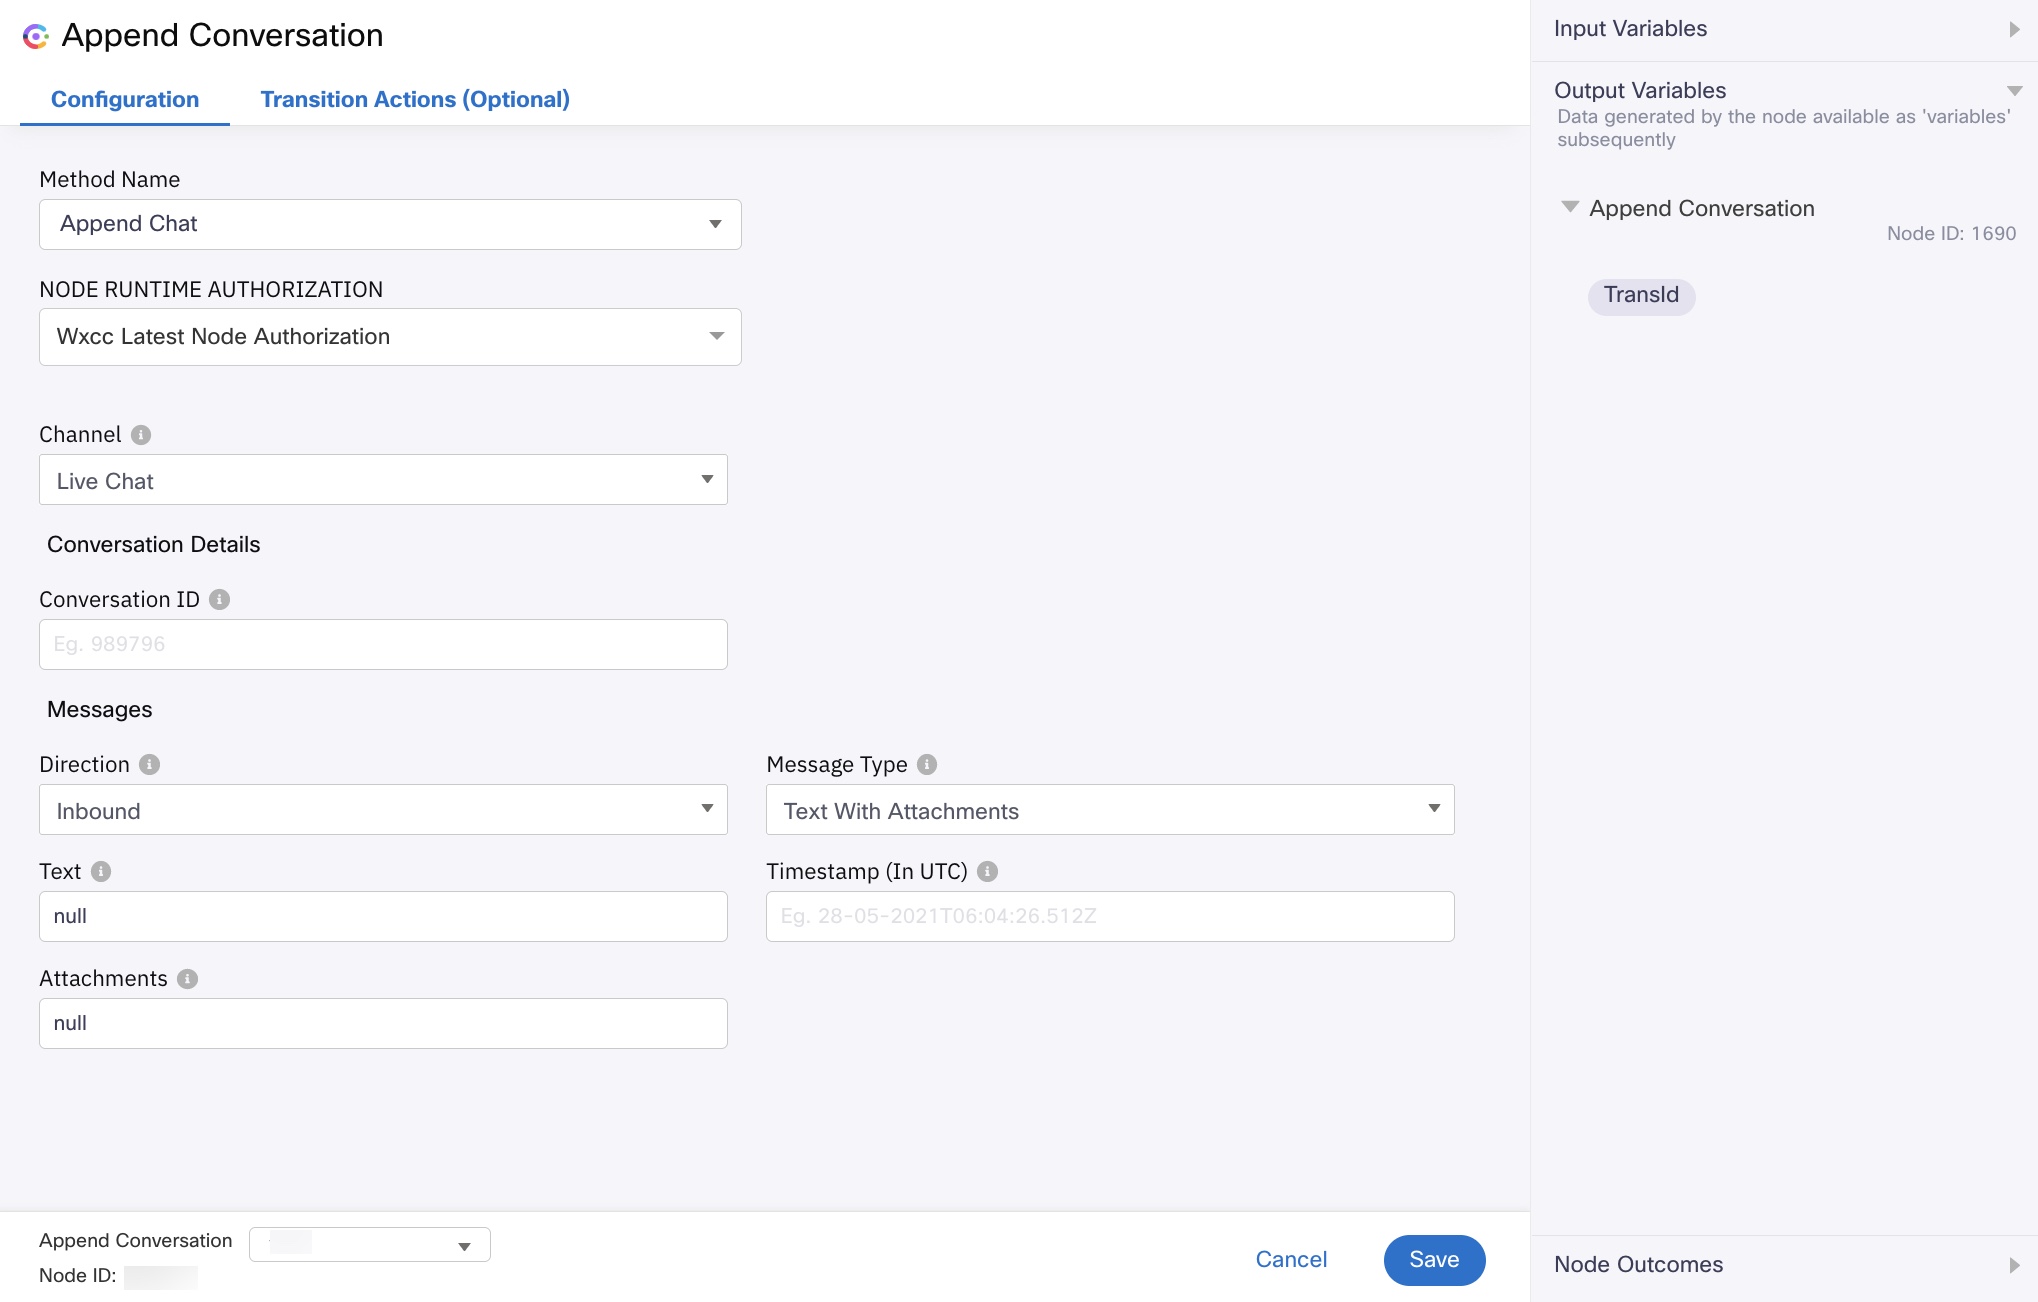The image size is (2038, 1302).
Task: Click the info icon next to Channel
Action: (x=141, y=435)
